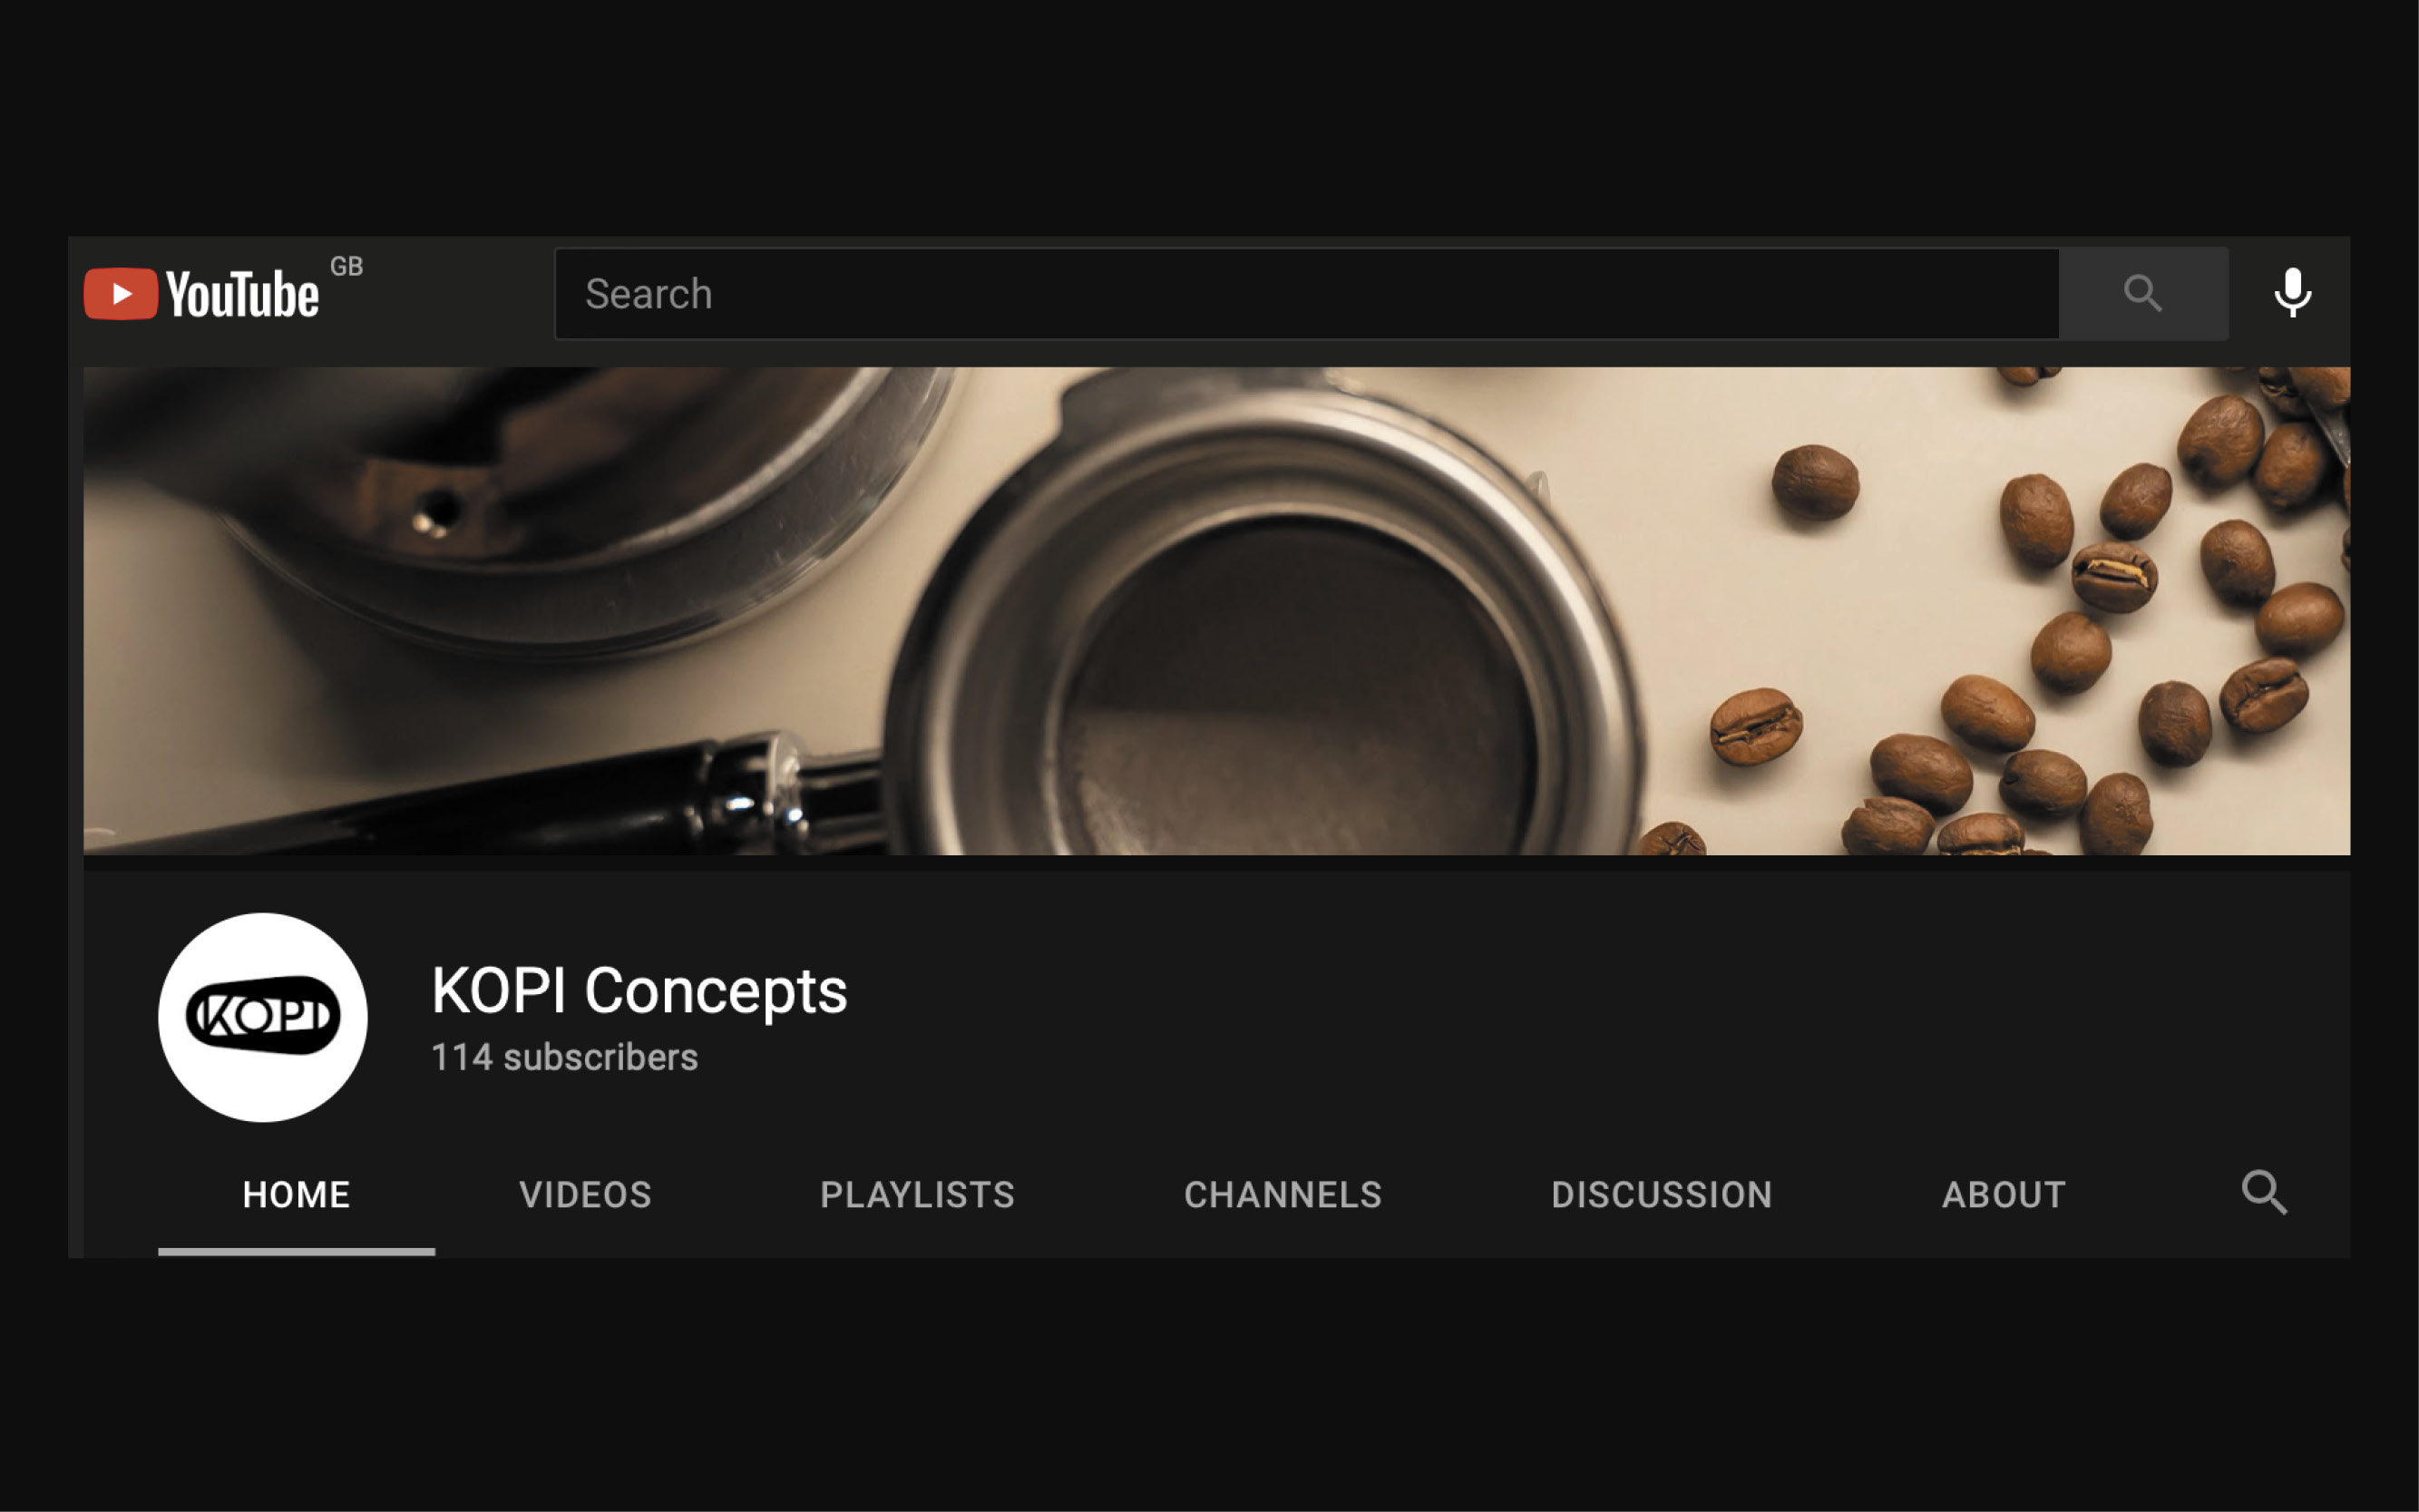Open the PLAYLISTS tab
This screenshot has height=1512, width=2419.
(917, 1195)
